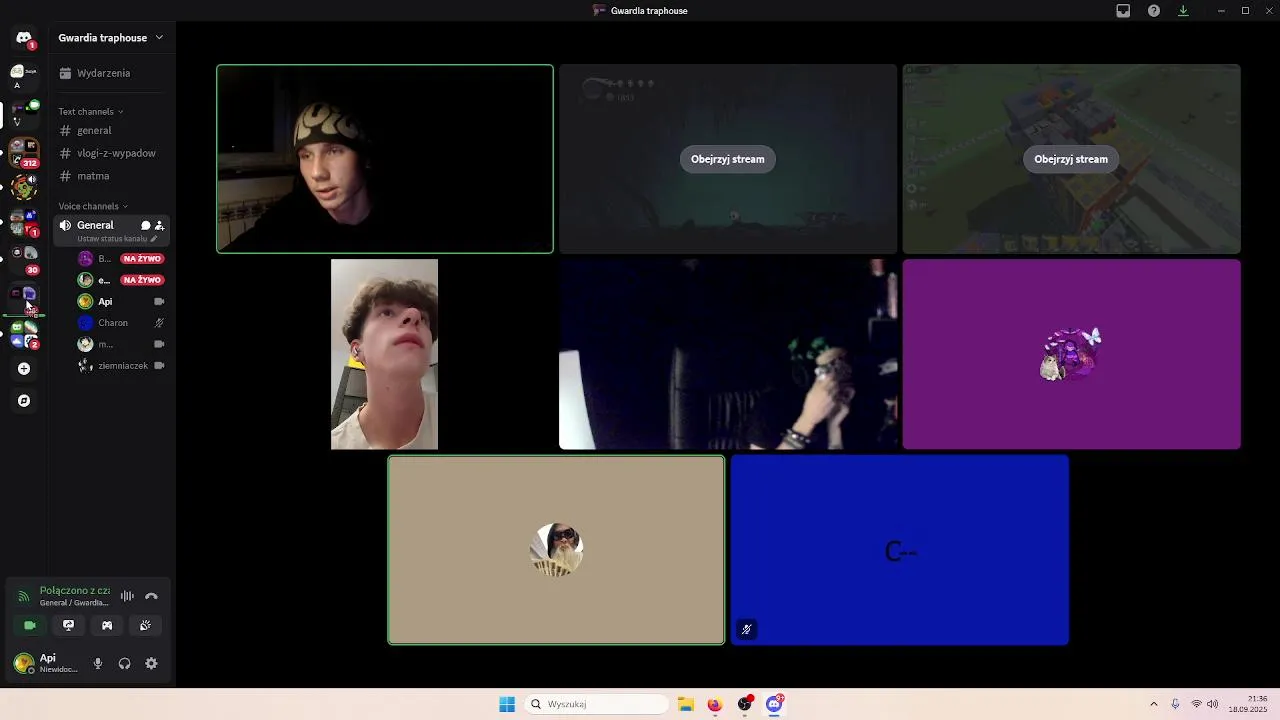Open server folder with 312 badge
This screenshot has height=720, width=1280.
point(24,153)
